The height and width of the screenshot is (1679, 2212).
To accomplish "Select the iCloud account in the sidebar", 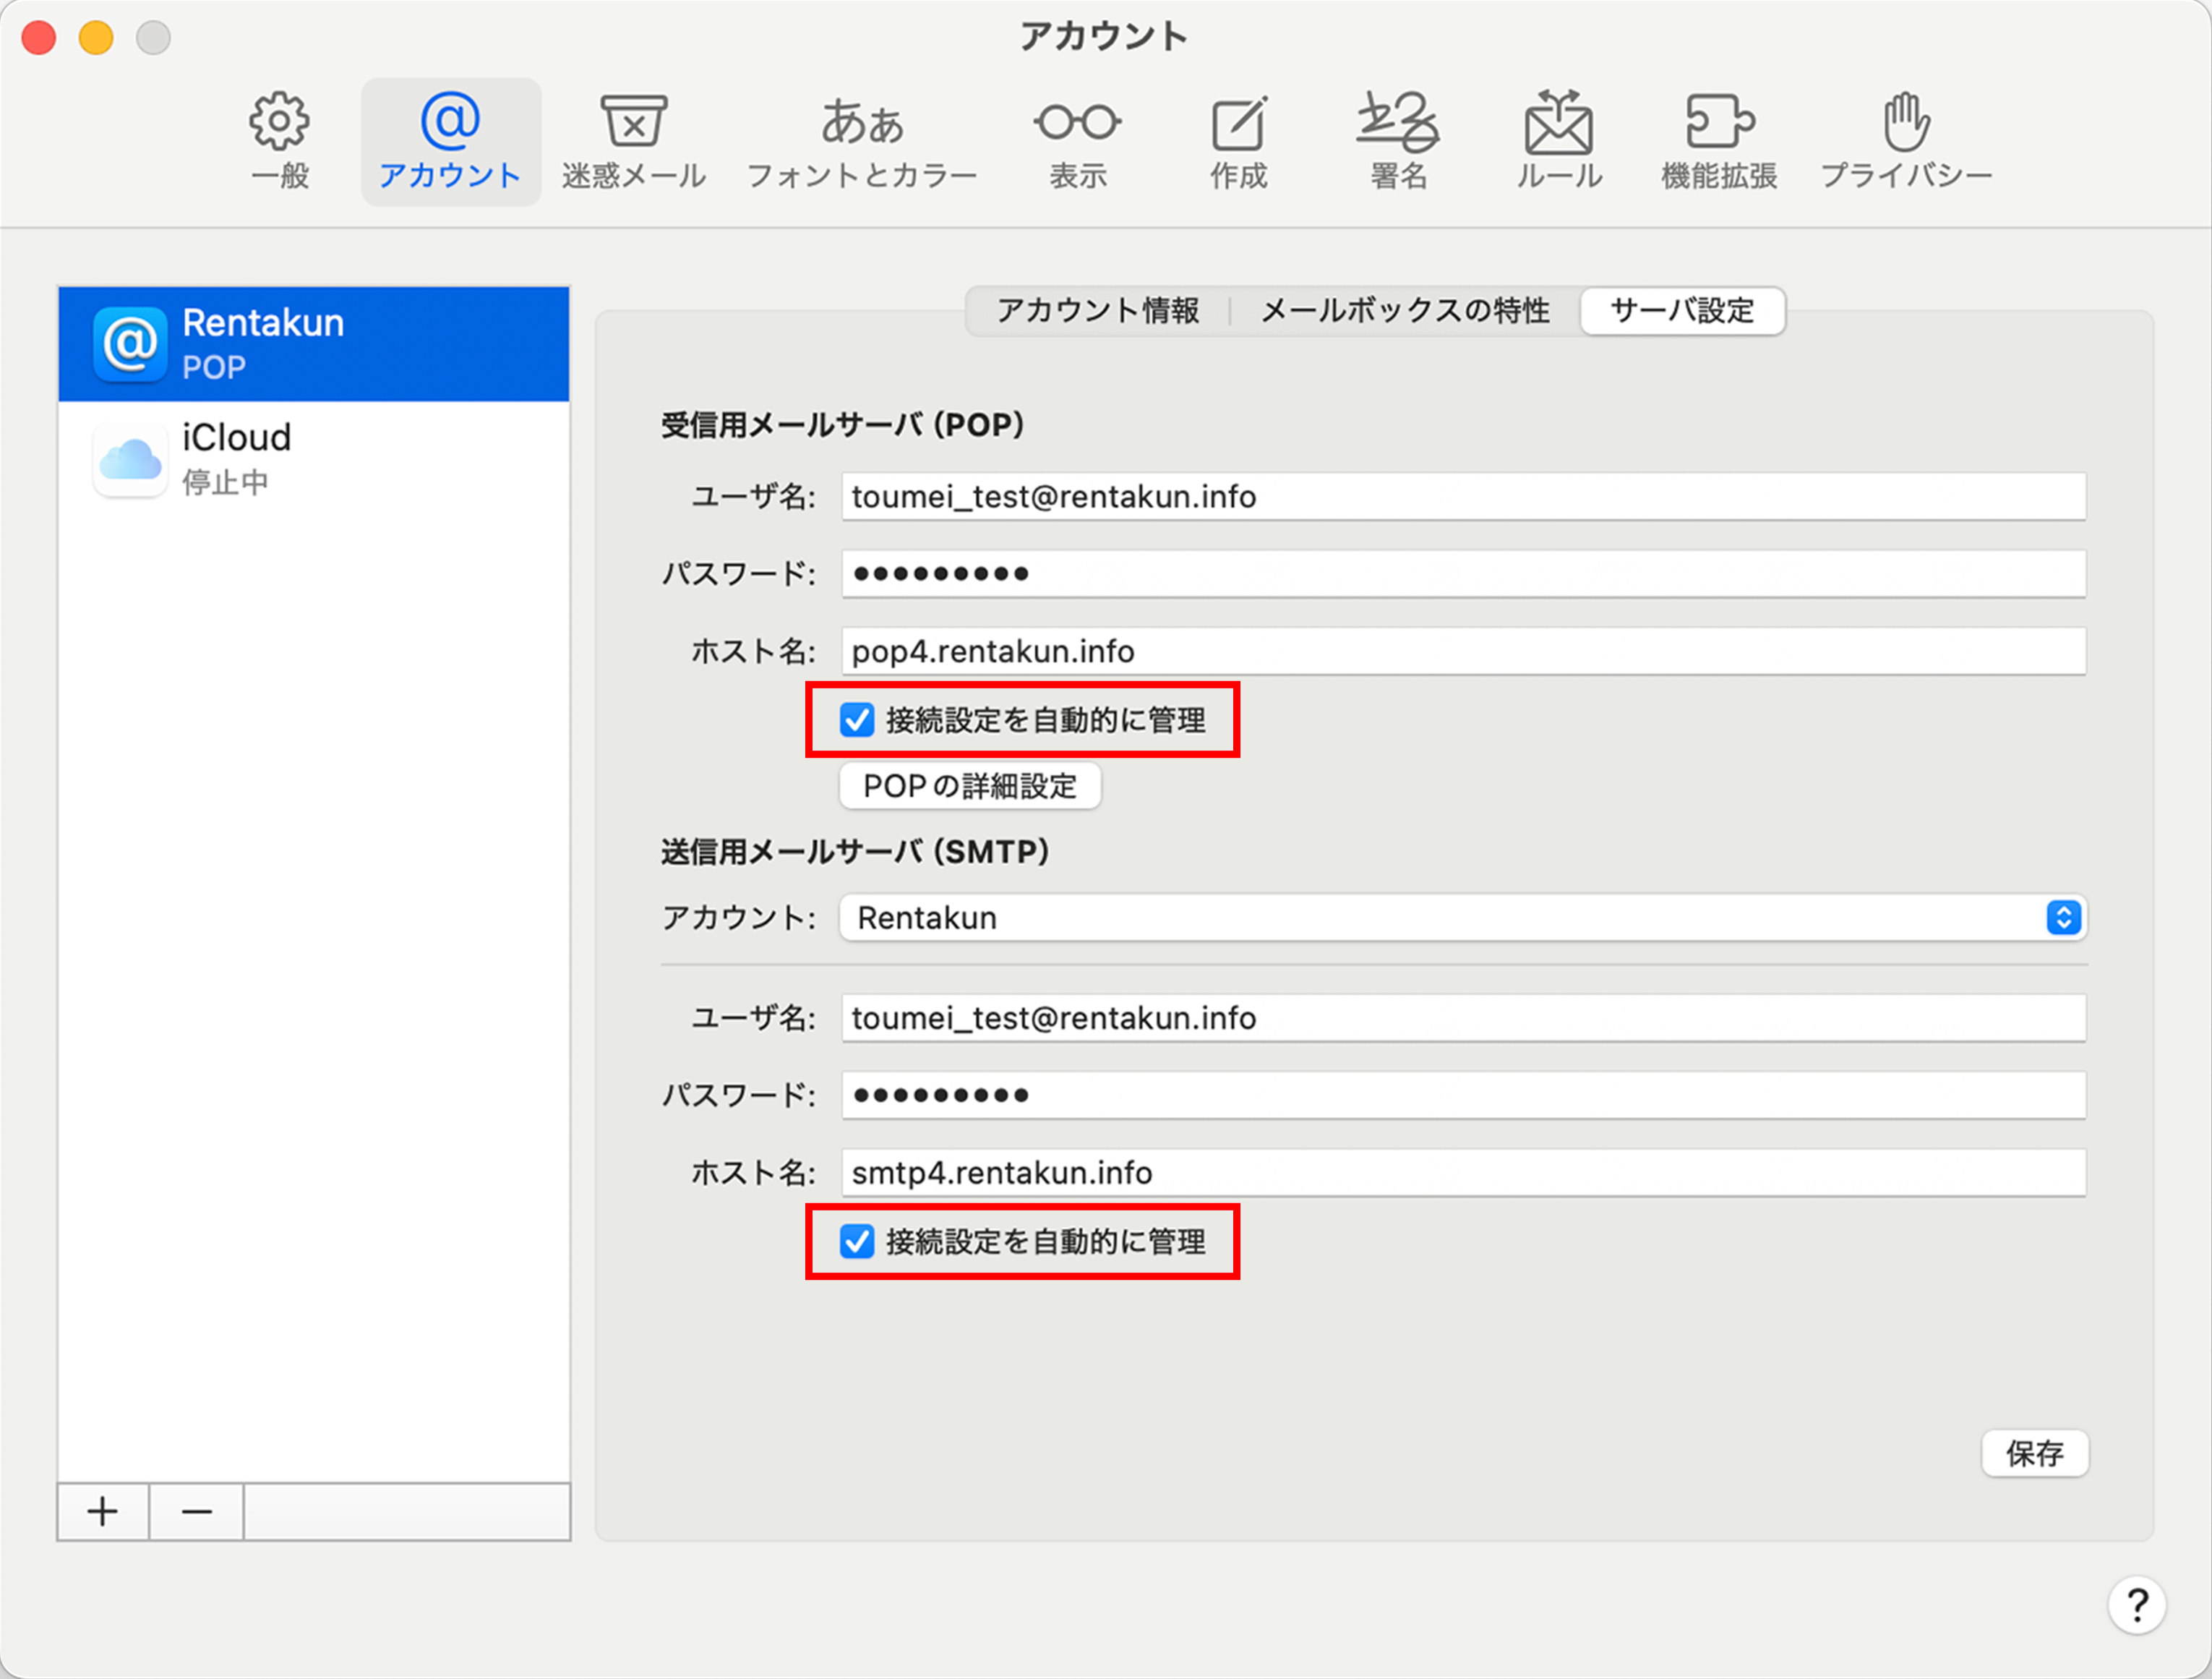I will [313, 459].
